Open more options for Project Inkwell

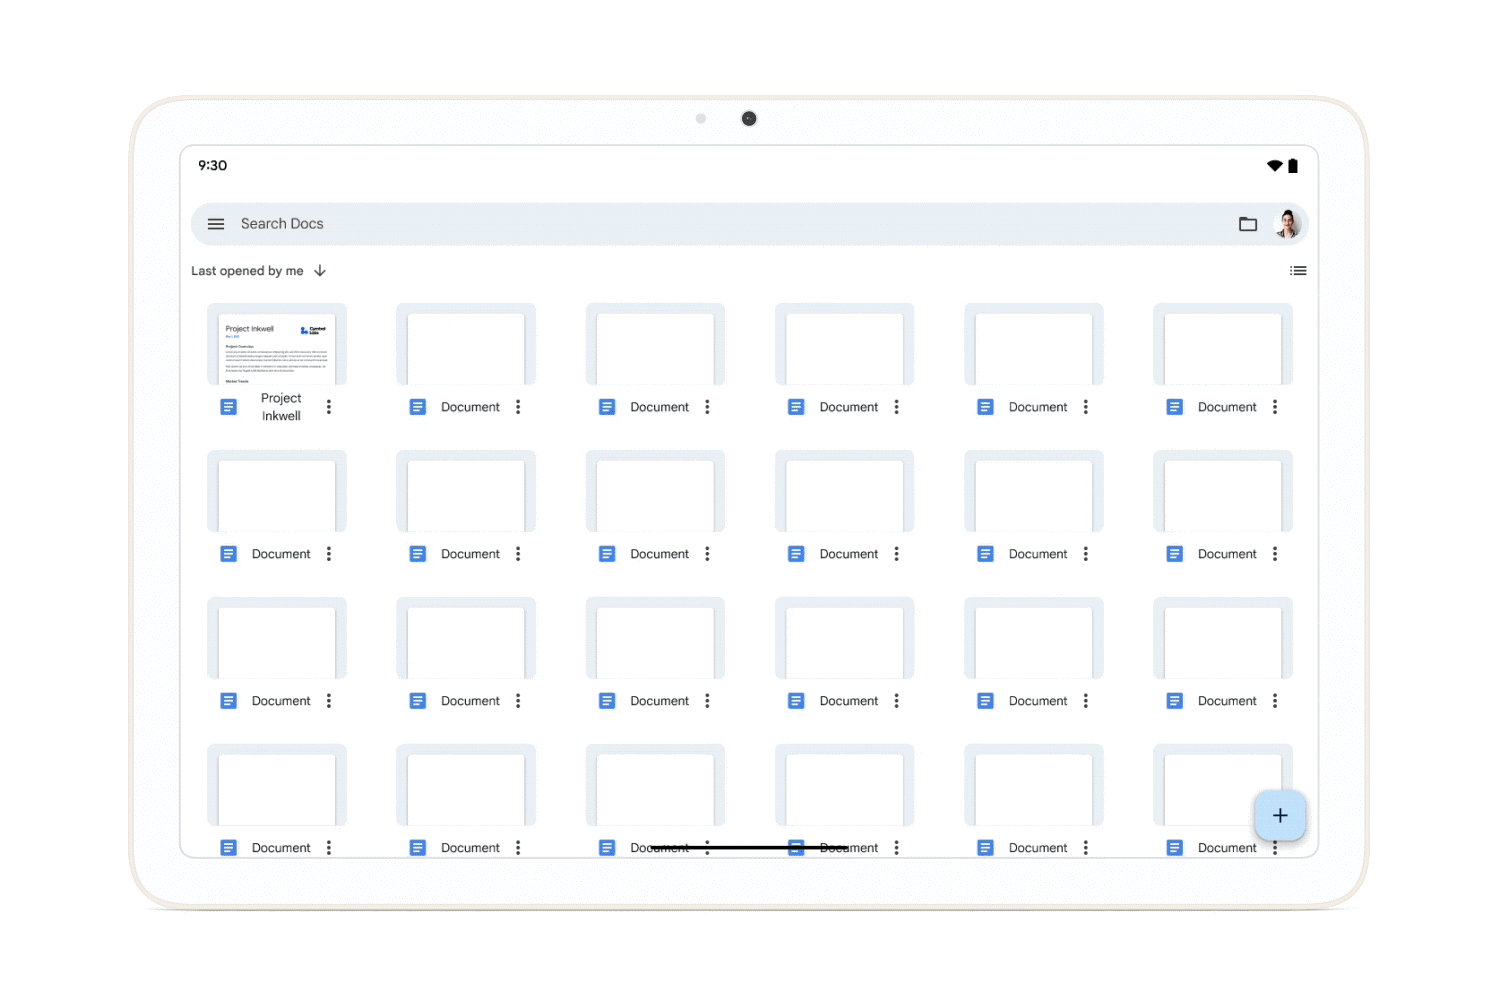pos(329,407)
